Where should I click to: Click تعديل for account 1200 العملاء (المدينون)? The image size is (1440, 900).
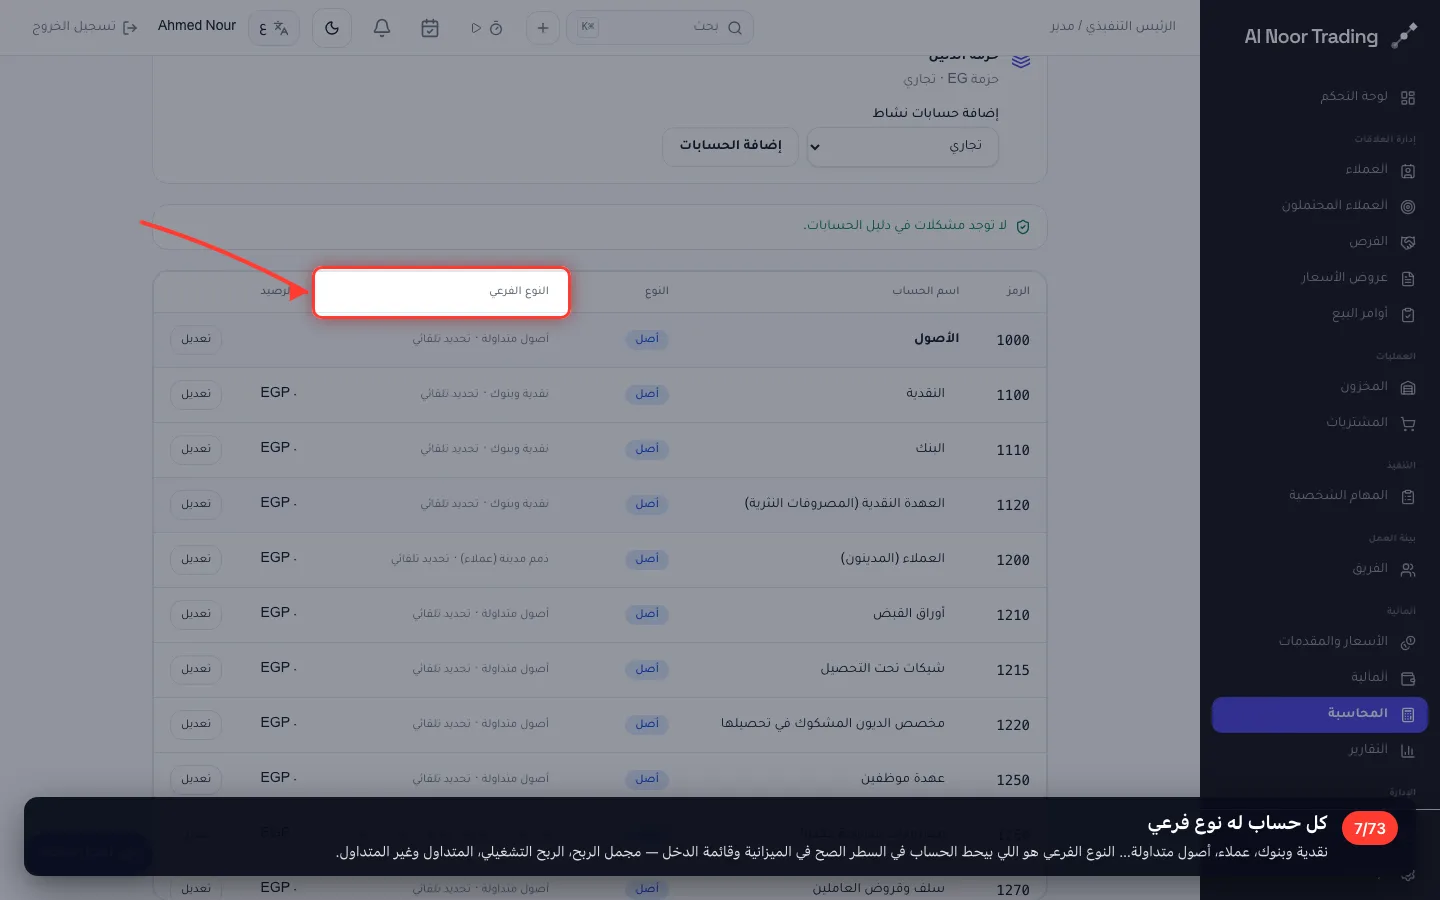point(196,559)
